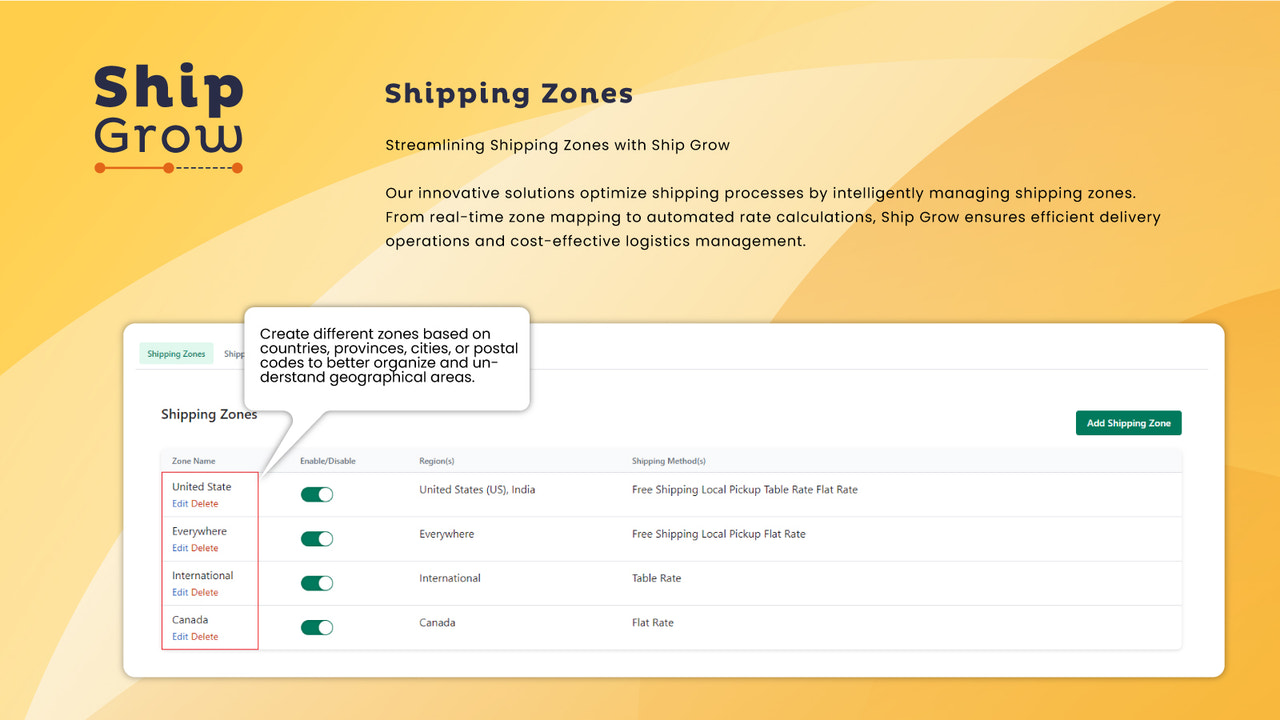Image resolution: width=1280 pixels, height=720 pixels.
Task: Click the Ship Grow logo
Action: coord(167,115)
